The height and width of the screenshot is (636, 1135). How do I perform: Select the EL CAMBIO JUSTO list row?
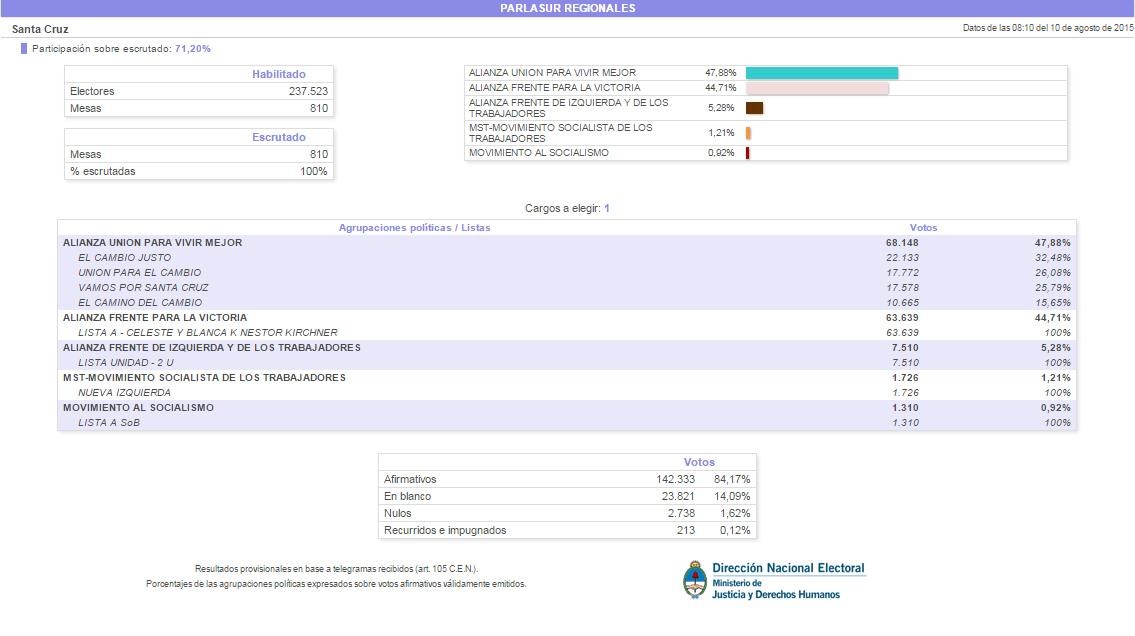567,258
